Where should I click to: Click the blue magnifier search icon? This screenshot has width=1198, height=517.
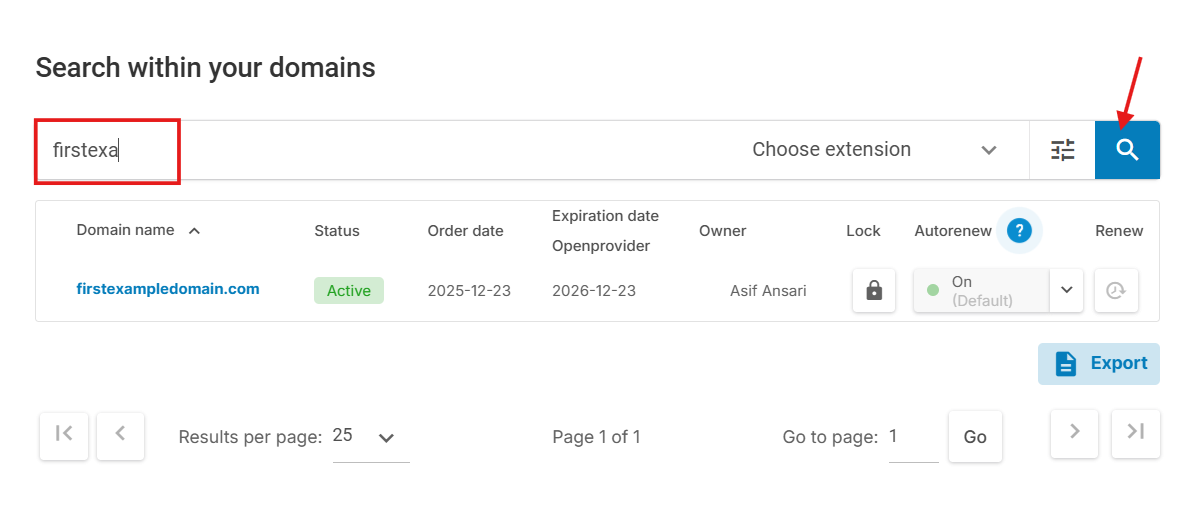click(1127, 150)
